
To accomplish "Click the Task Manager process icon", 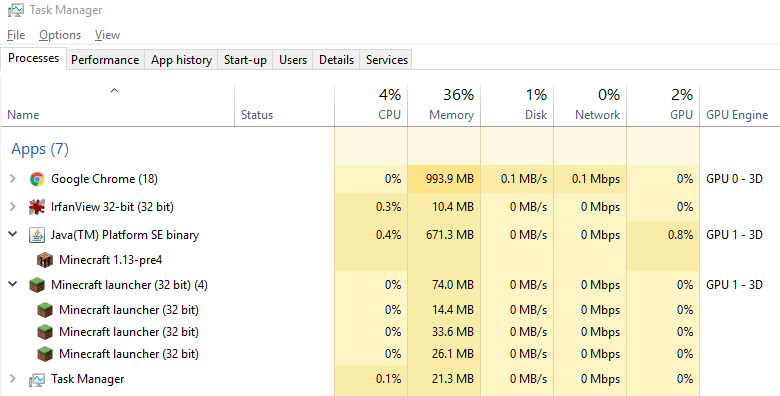I will coord(37,380).
